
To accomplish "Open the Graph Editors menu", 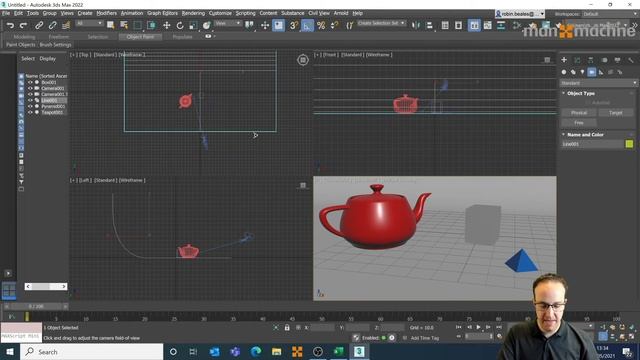I will tap(162, 13).
